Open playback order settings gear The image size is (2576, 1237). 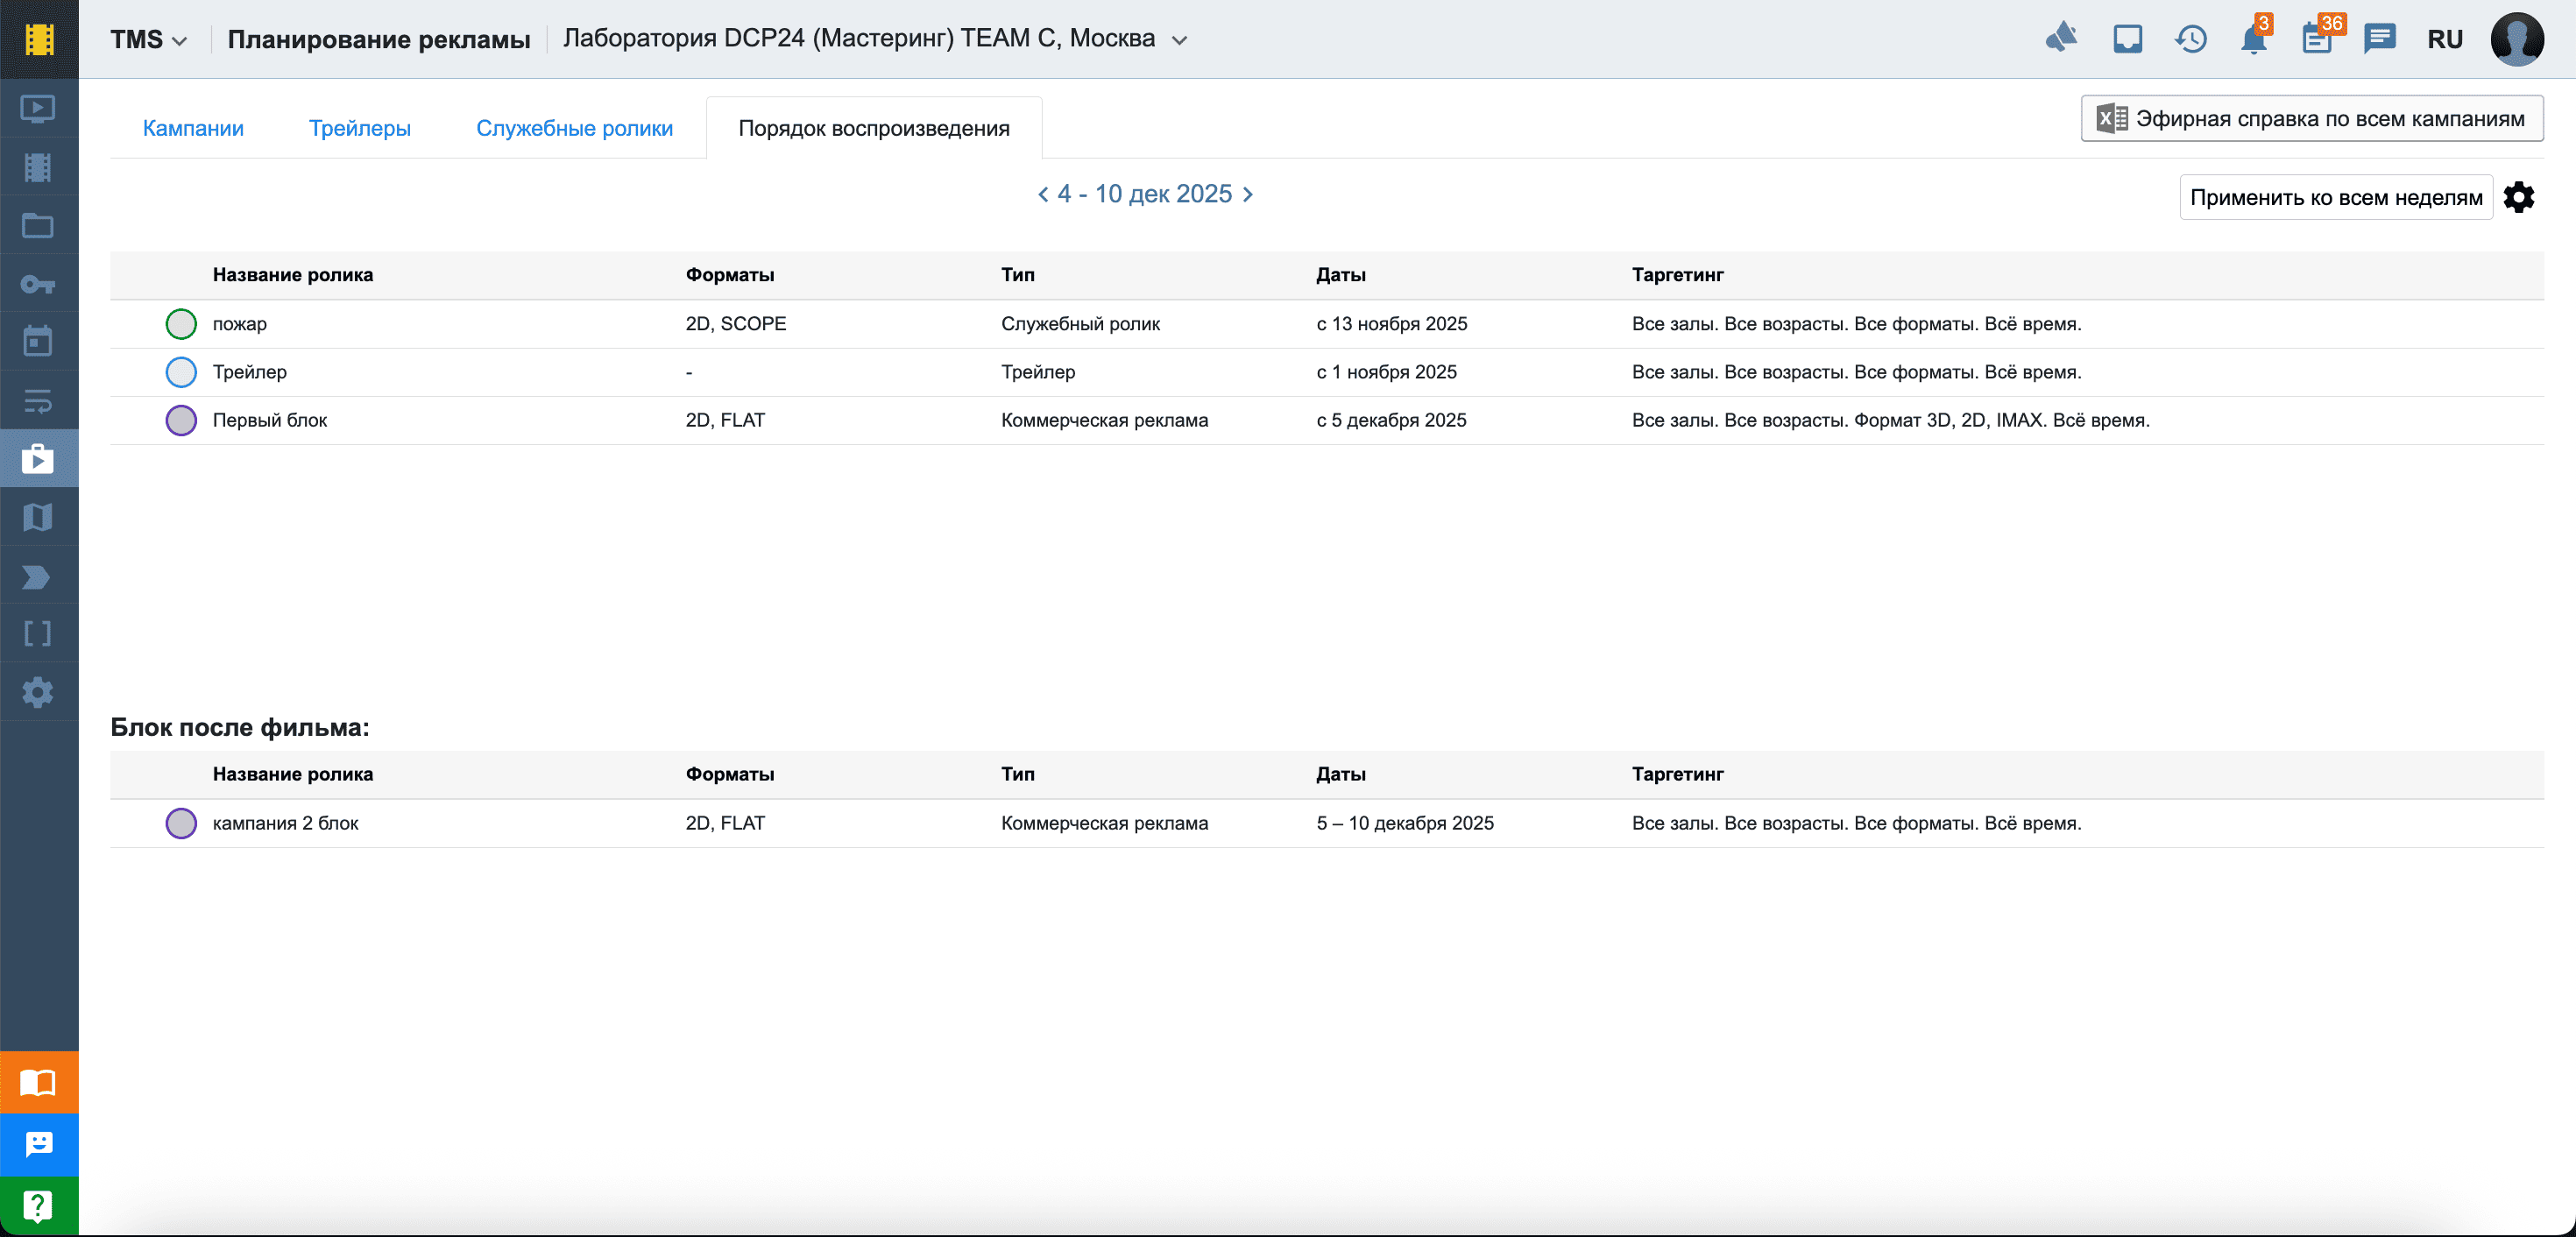pos(2519,197)
